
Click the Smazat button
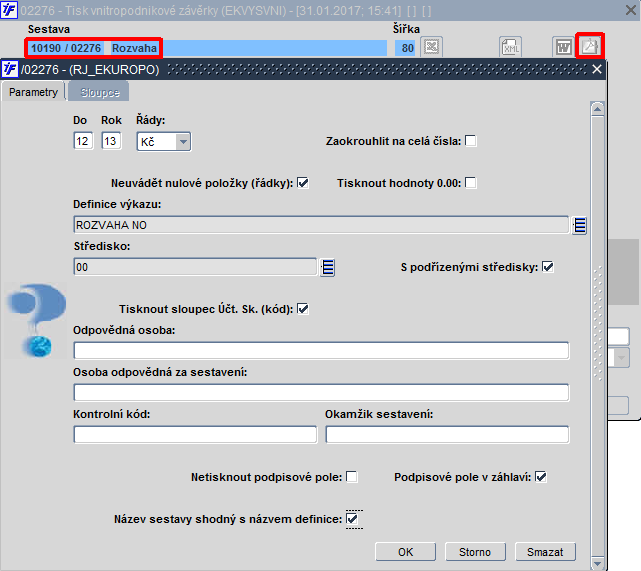click(x=545, y=552)
